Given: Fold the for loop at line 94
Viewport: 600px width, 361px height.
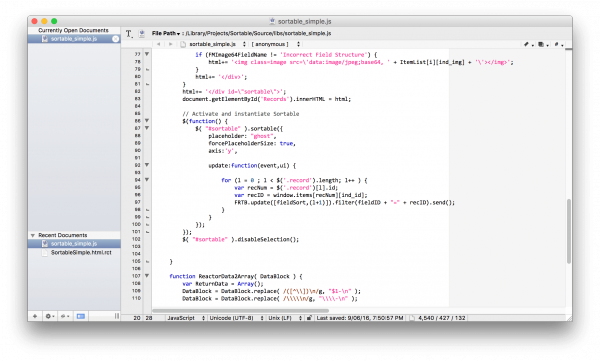Looking at the screenshot, I should [x=147, y=180].
